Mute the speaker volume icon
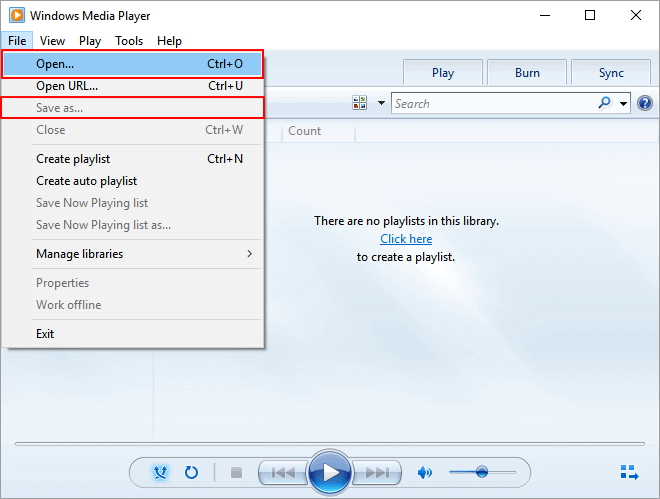 [425, 472]
